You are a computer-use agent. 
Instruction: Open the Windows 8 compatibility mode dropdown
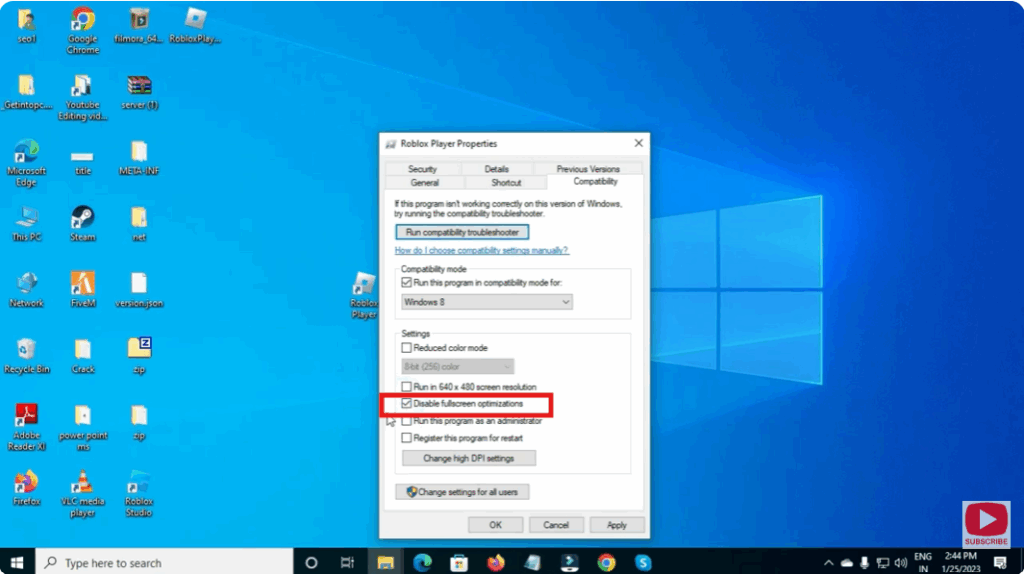tap(487, 302)
